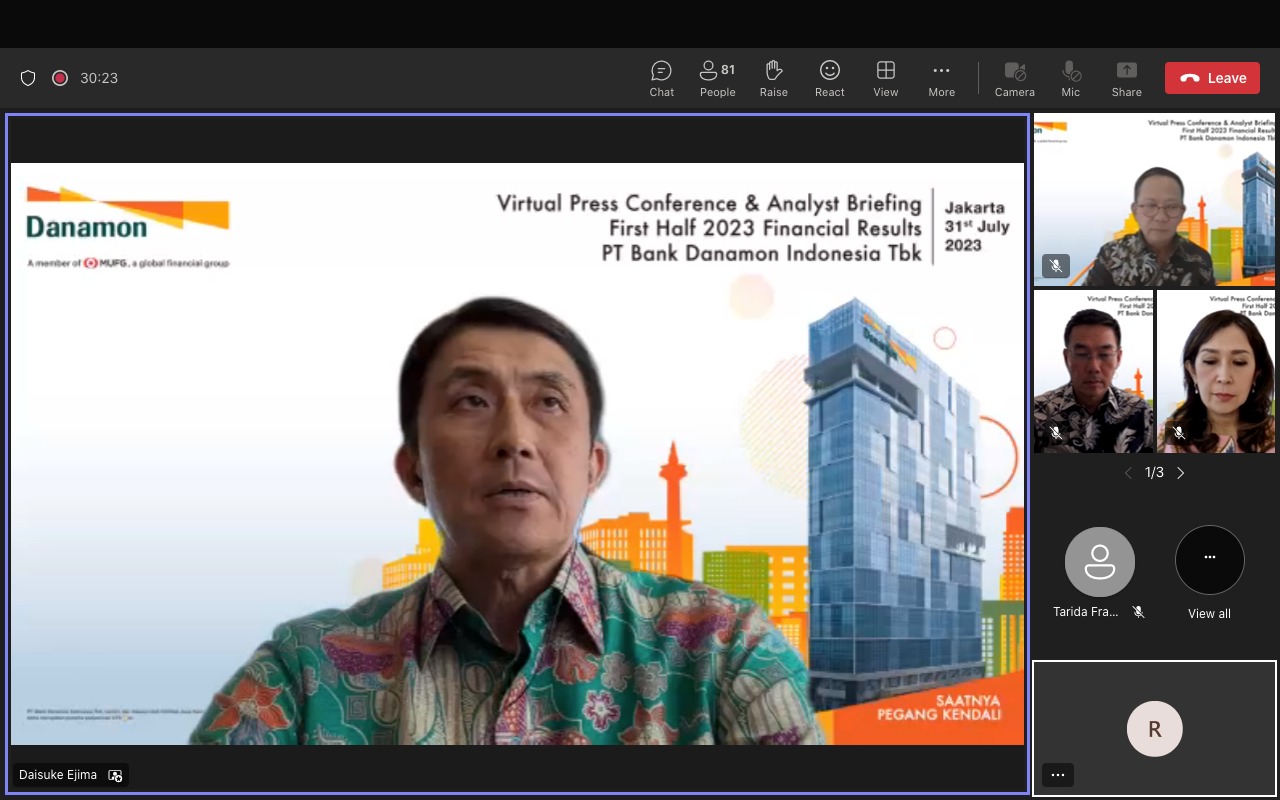The image size is (1280, 800).
Task: Select the top participant video with glasses
Action: 1155,200
